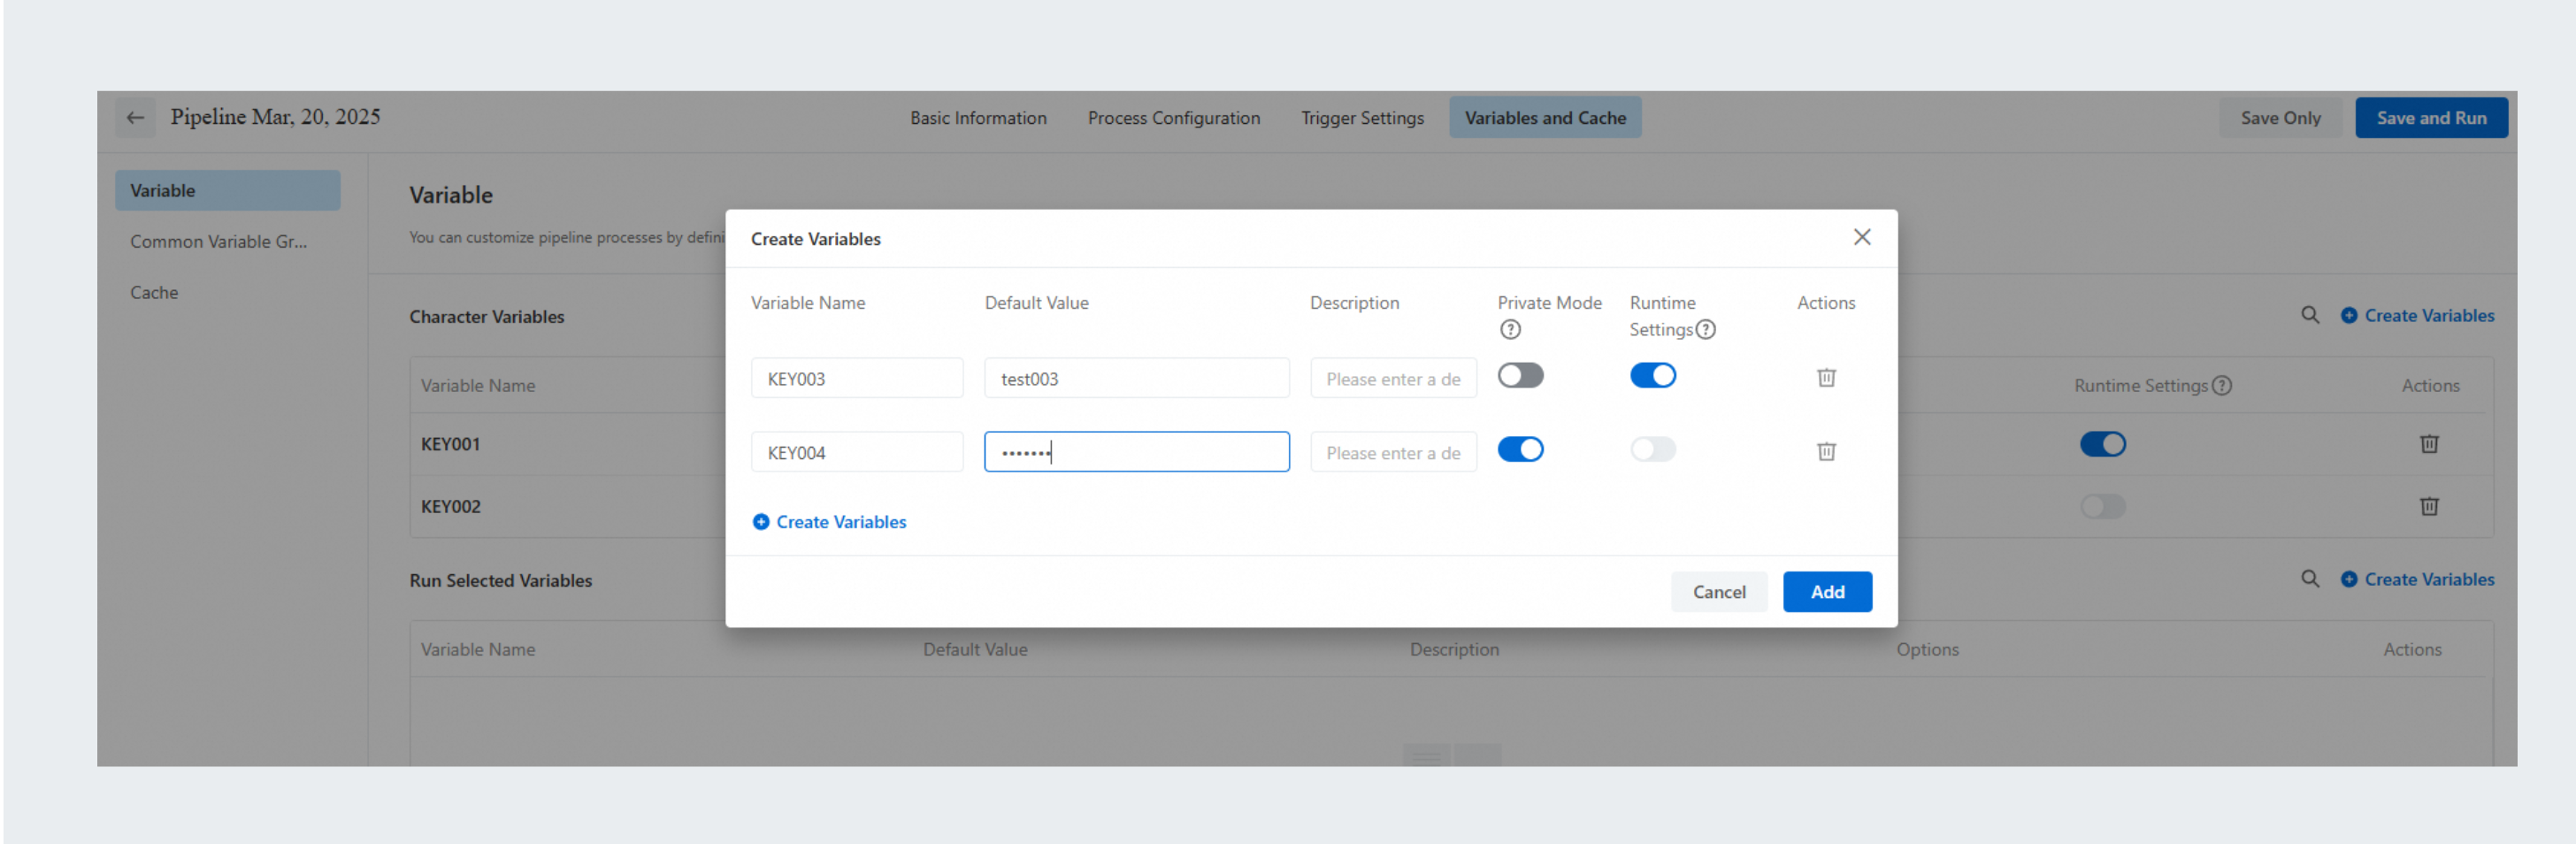
Task: Cancel the Create Variables dialog
Action: (x=1719, y=592)
